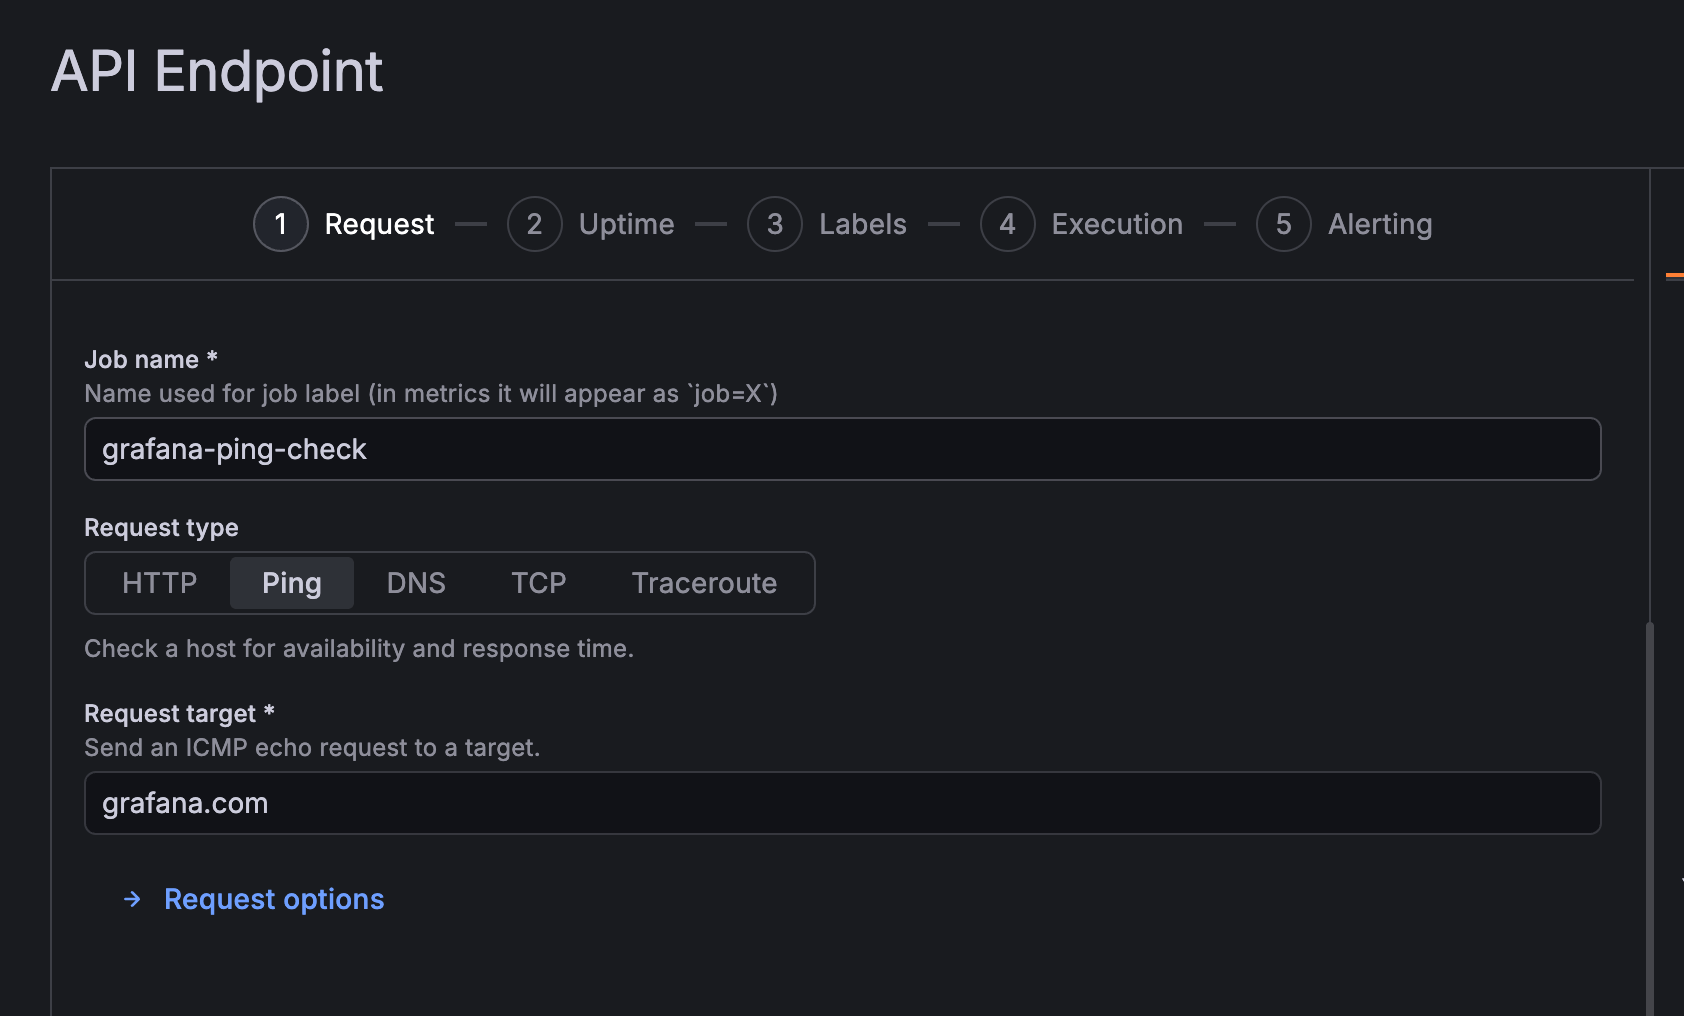Image resolution: width=1684 pixels, height=1016 pixels.
Task: Click the circled 2 icon beside Uptime
Action: [535, 224]
